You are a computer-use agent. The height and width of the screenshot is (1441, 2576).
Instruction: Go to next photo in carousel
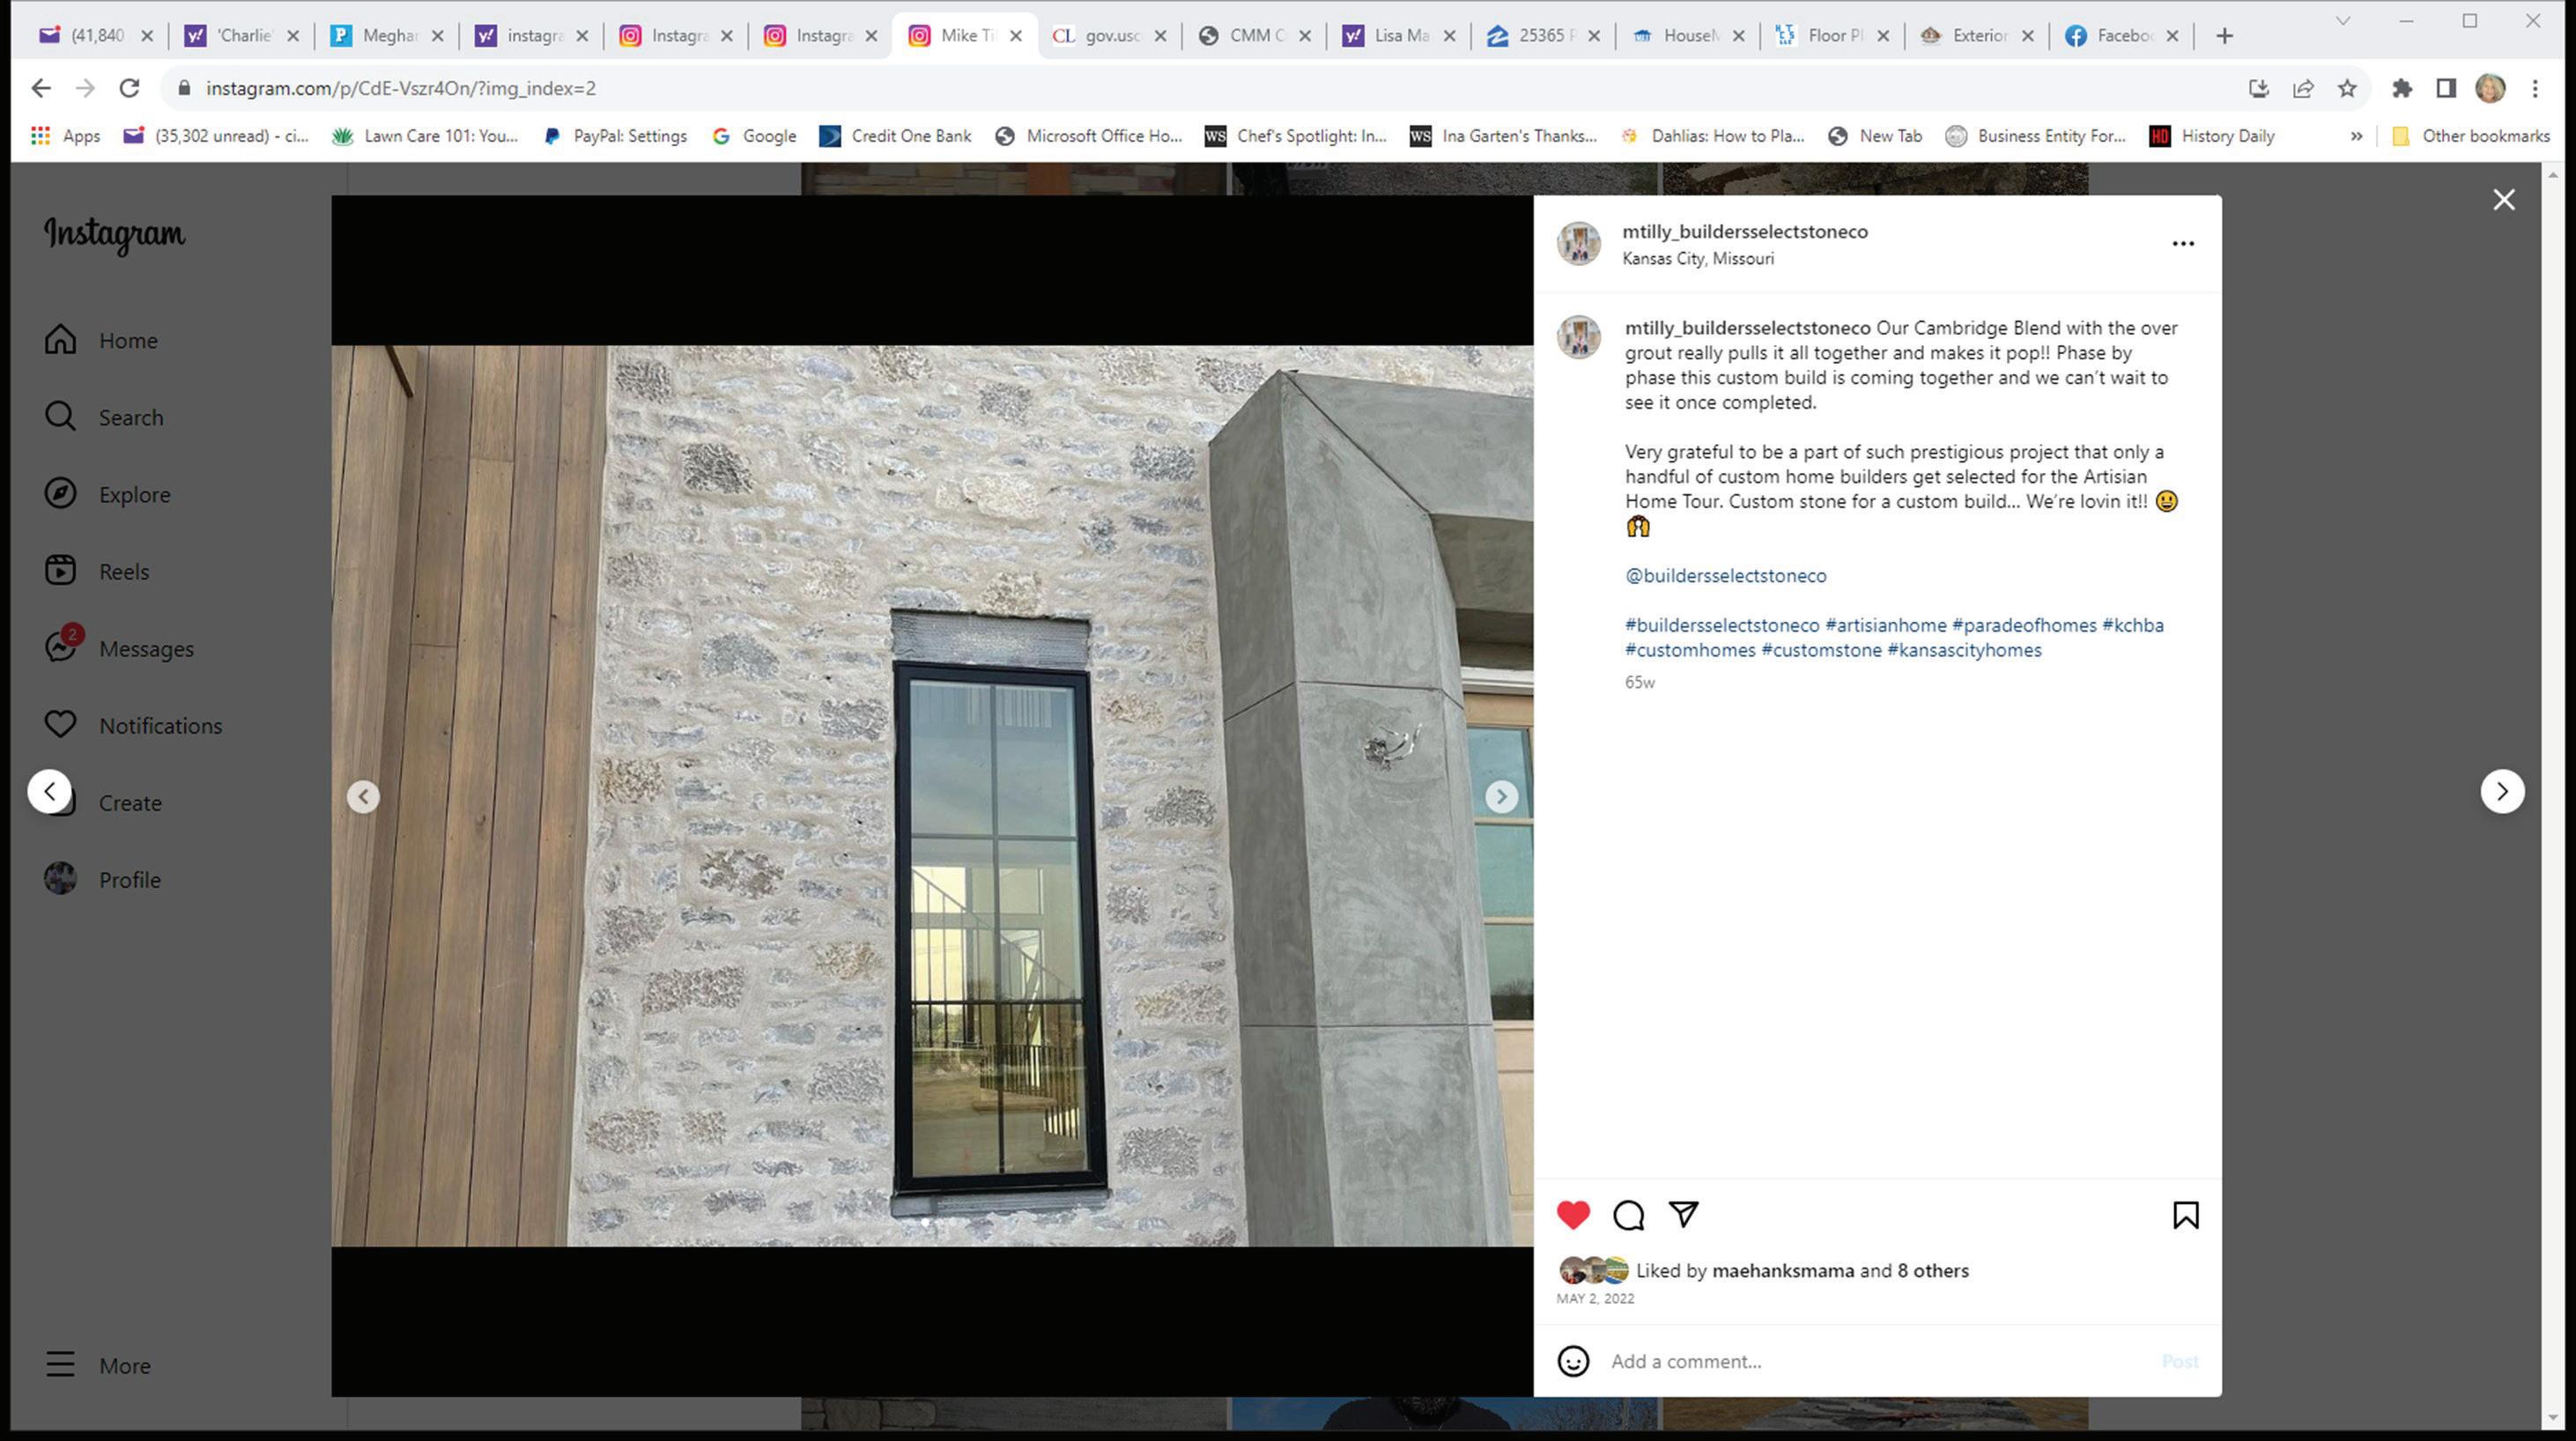click(x=1500, y=796)
